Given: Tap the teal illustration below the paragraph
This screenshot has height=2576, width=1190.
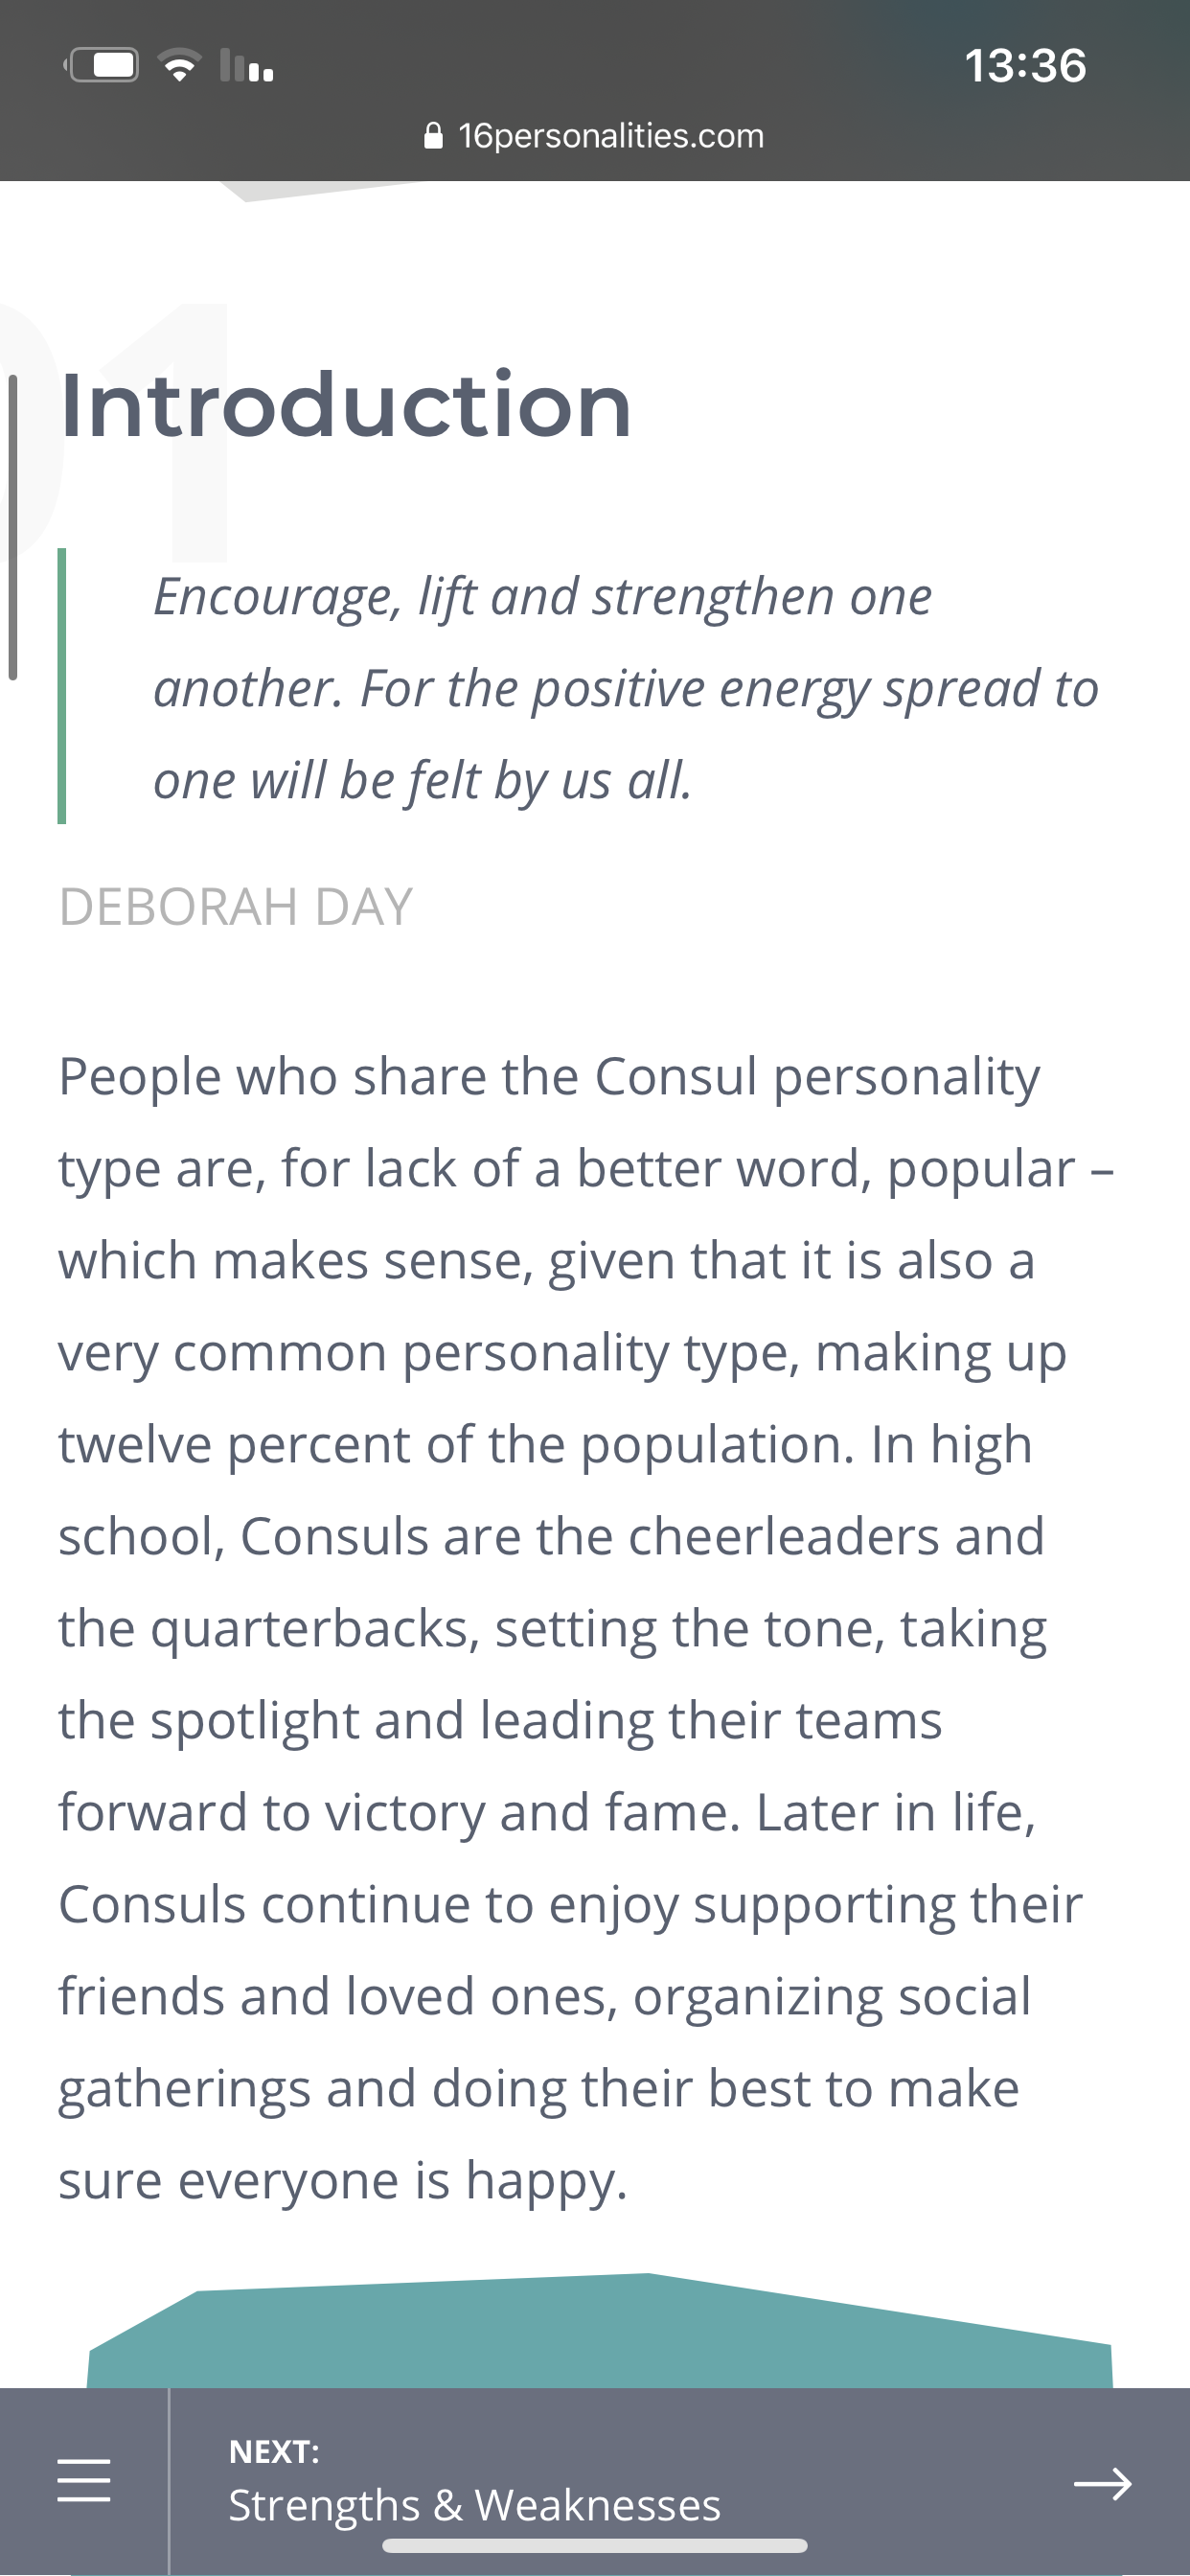Looking at the screenshot, I should pyautogui.click(x=600, y=2332).
